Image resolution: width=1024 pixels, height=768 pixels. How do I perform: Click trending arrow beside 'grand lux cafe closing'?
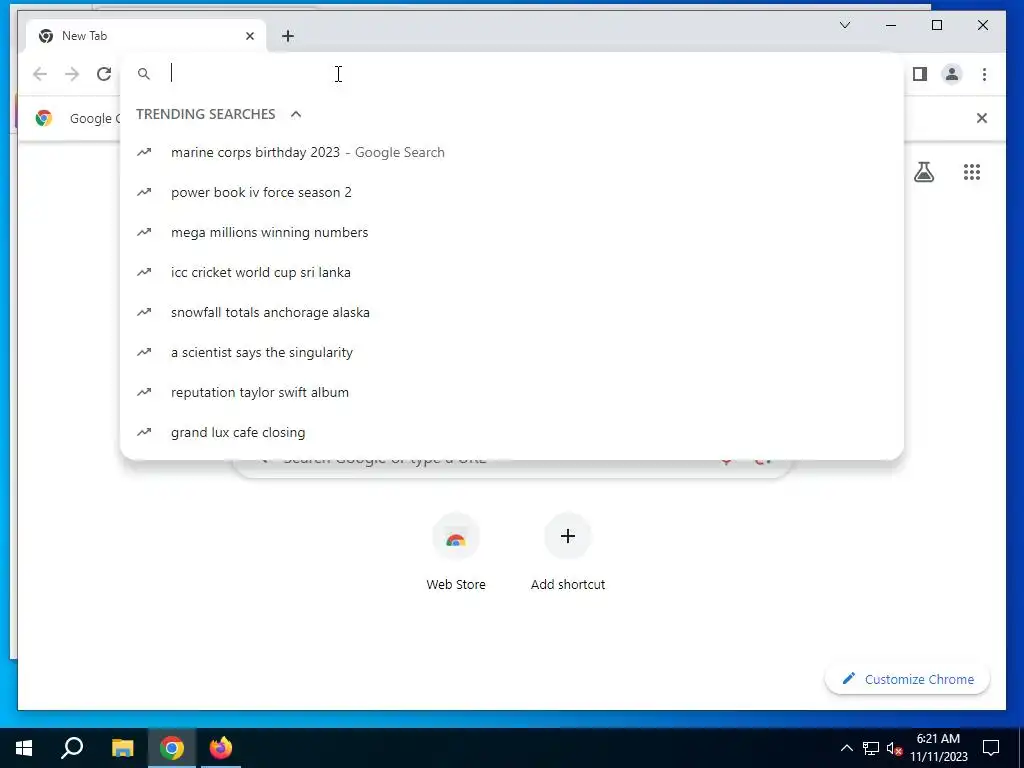(144, 432)
